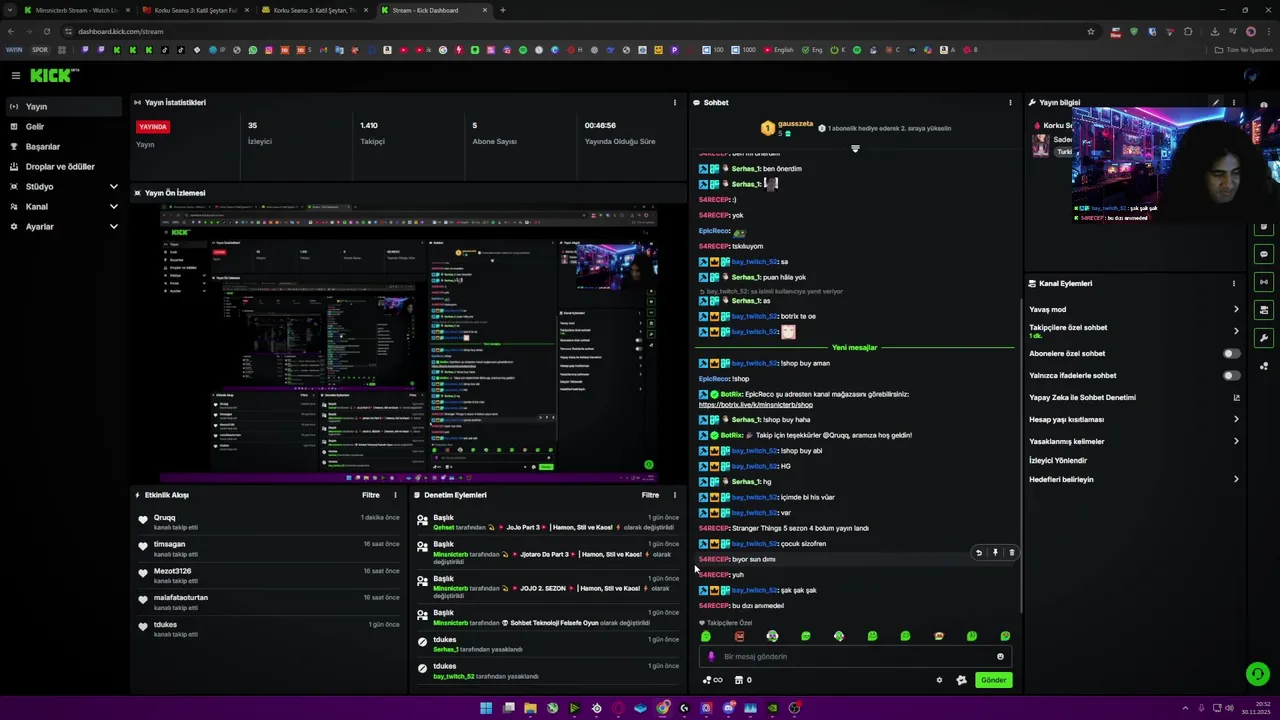The width and height of the screenshot is (1280, 720).
Task: Open a new browser tab
Action: 502,10
